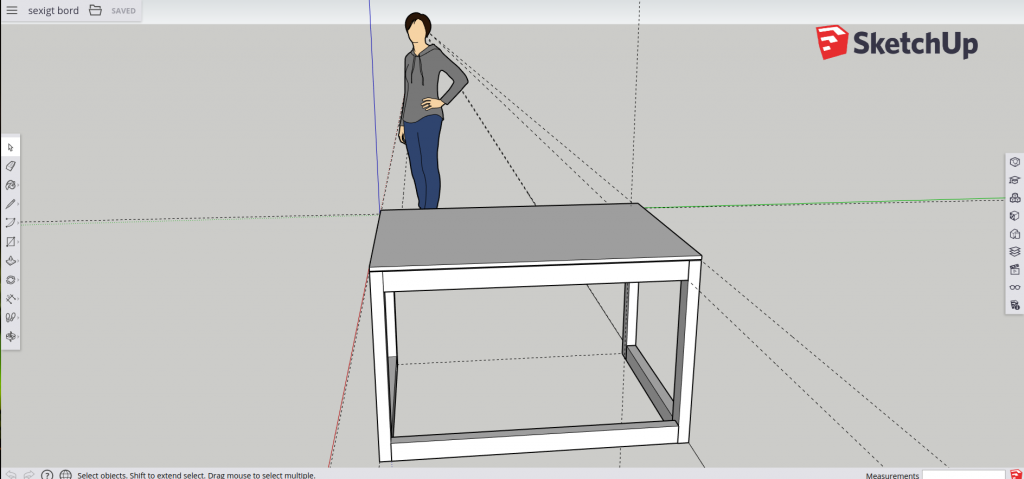Pick the Eraser tool

11,166
